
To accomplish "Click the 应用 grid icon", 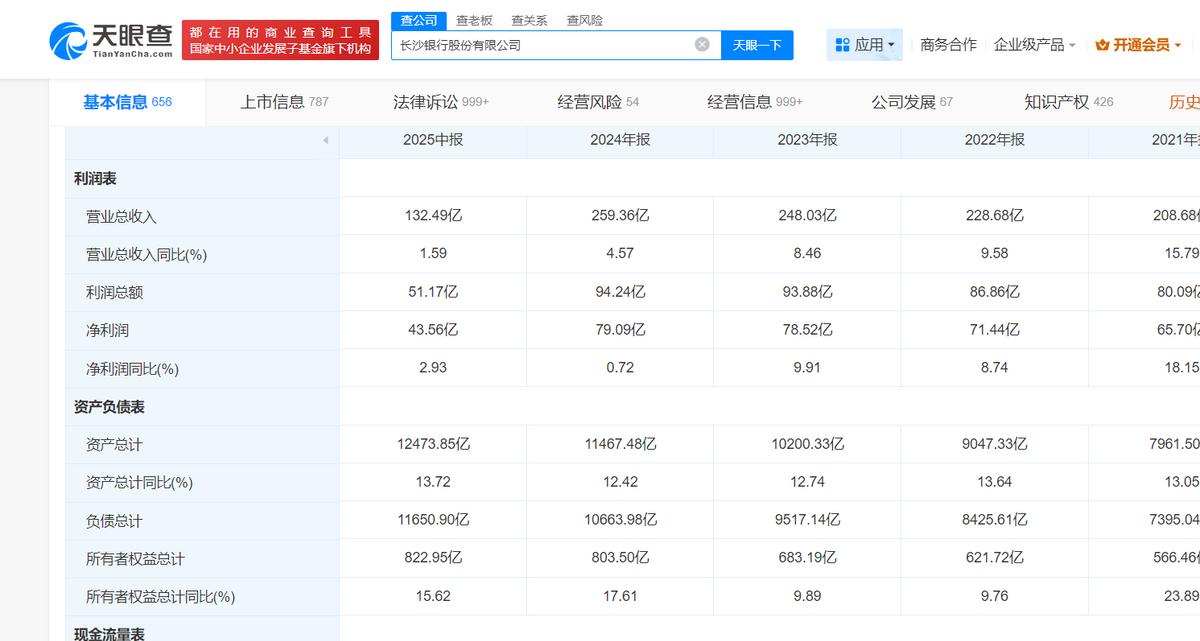I will tap(842, 45).
